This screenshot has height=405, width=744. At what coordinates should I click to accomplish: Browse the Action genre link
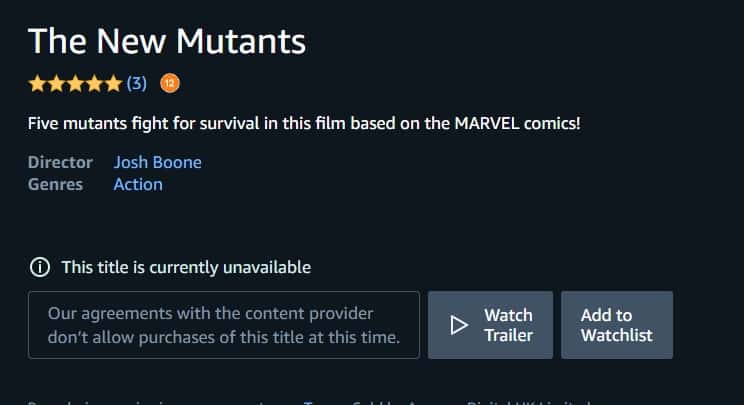coord(138,184)
